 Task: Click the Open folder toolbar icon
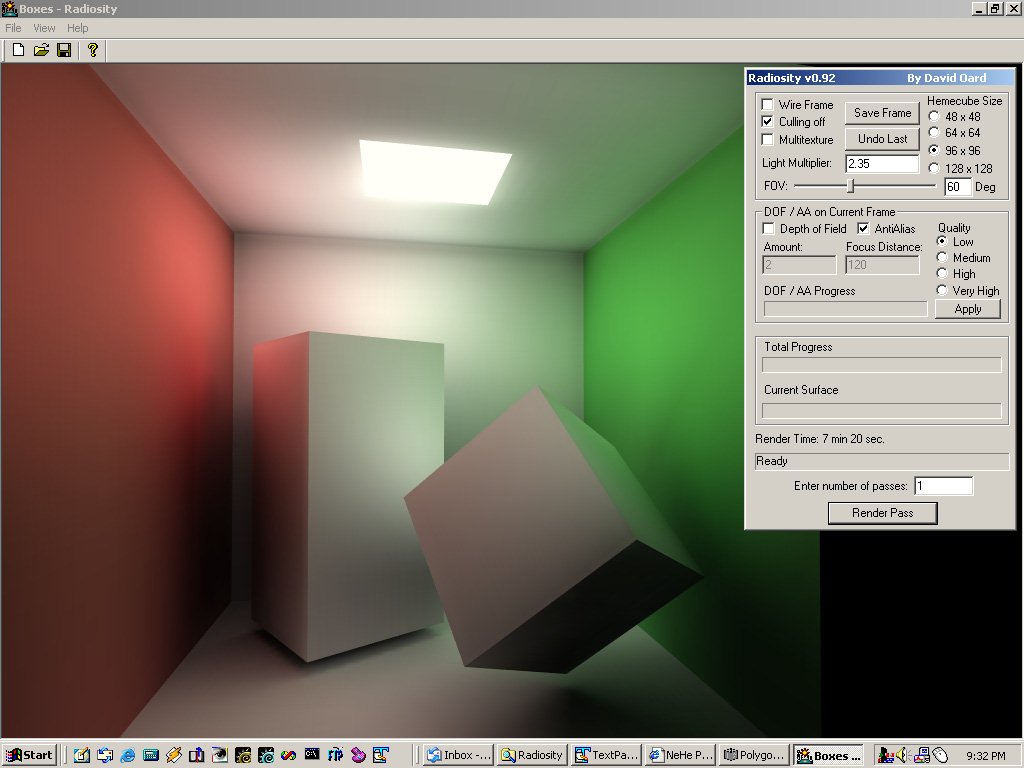coord(41,50)
